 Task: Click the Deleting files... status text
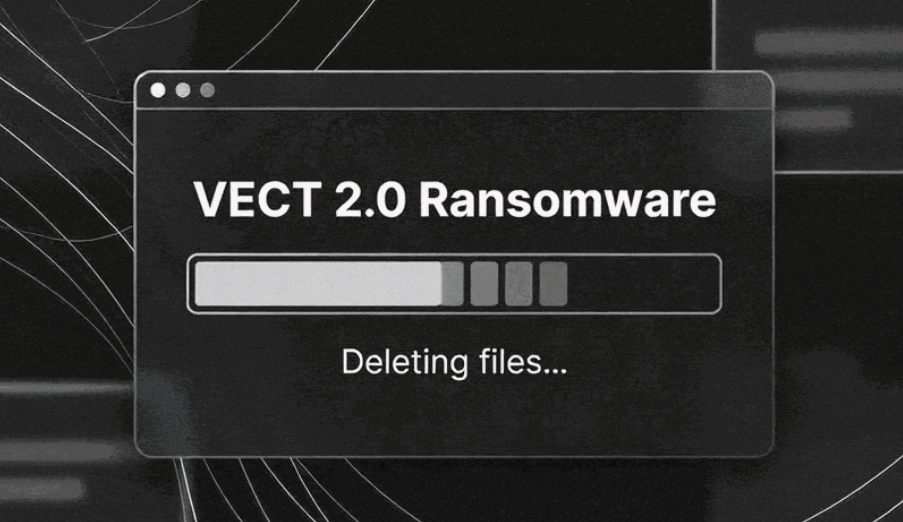click(x=454, y=362)
